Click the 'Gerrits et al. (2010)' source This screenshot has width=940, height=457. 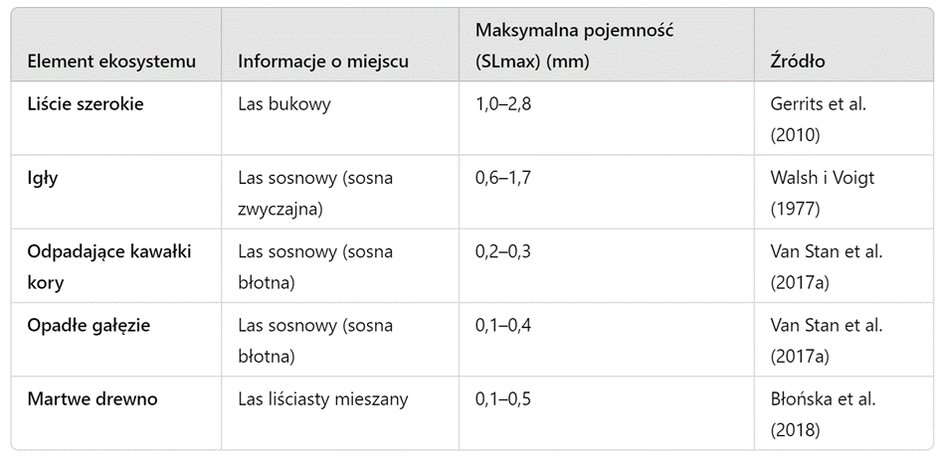click(x=818, y=119)
